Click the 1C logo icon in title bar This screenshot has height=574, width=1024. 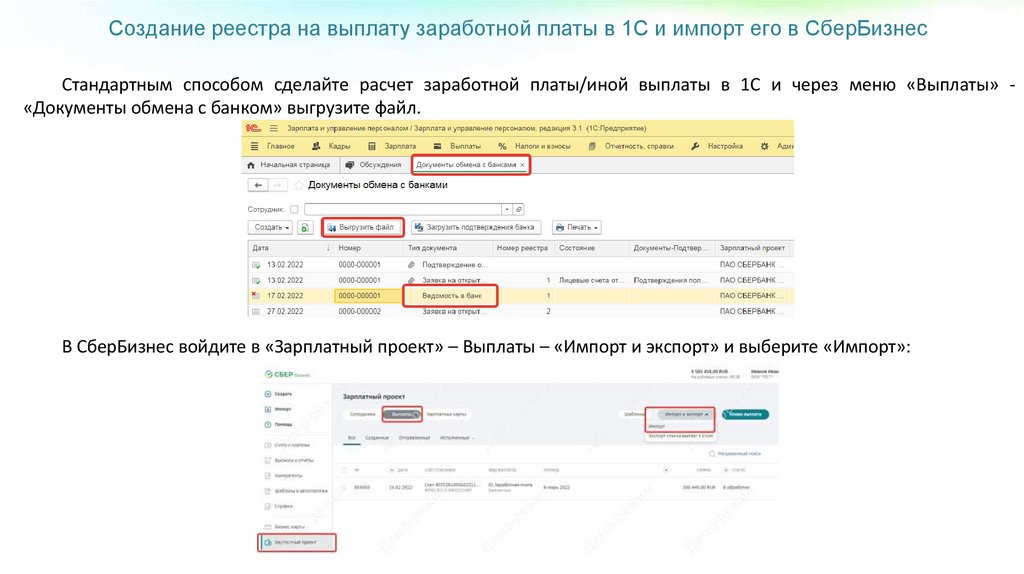pyautogui.click(x=253, y=128)
